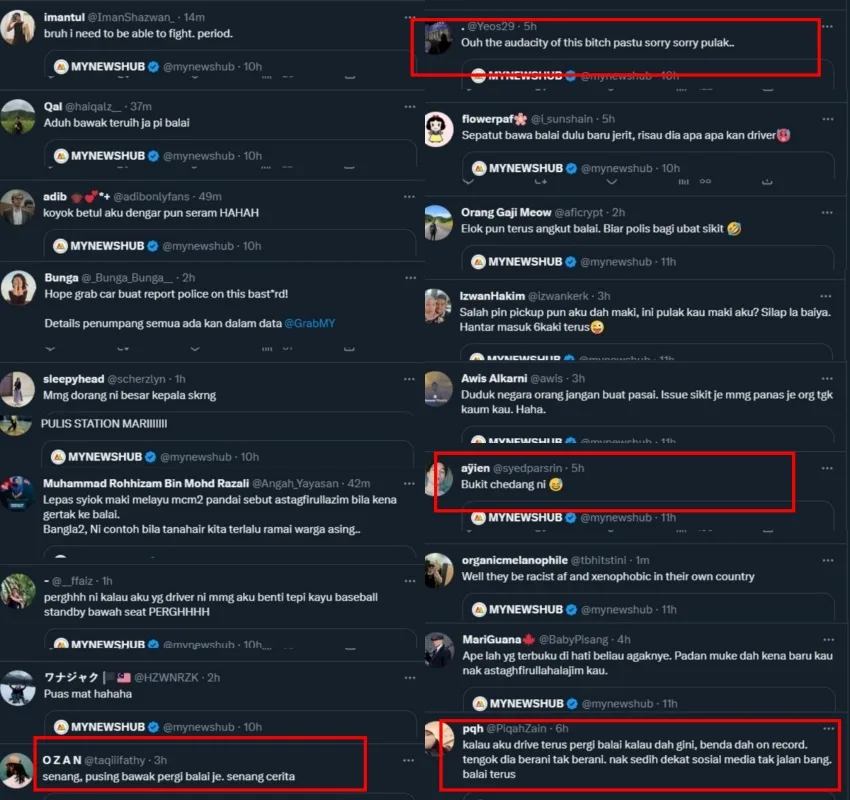Click the three-dot menu on flowerpaf's tweet

(x=828, y=119)
